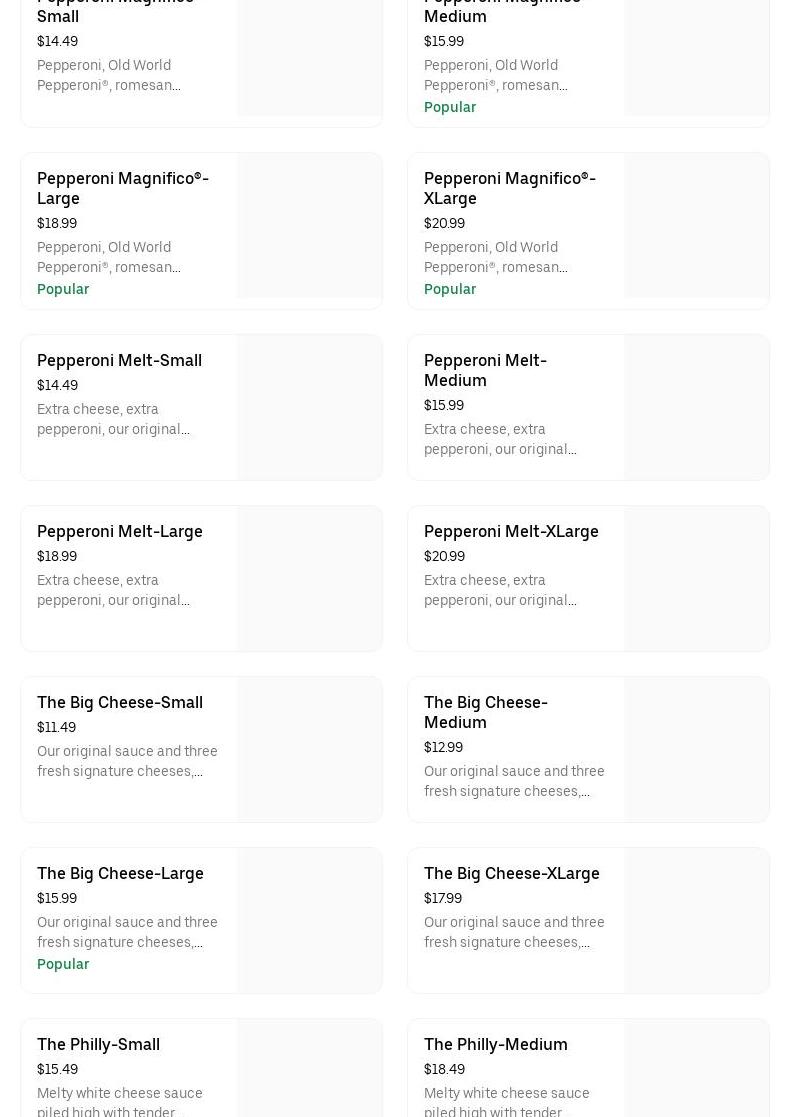The height and width of the screenshot is (1117, 804).
Task: Click the $18.99 price under Pepperoni Melt-Large
Action: click(x=57, y=556)
